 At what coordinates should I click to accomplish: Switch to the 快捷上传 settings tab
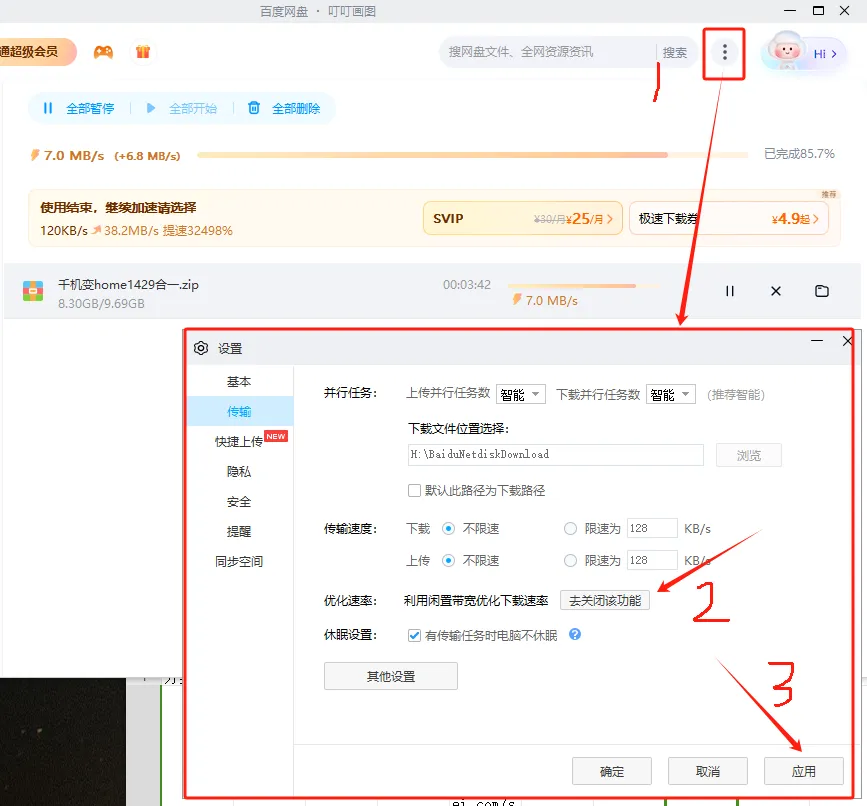point(239,441)
